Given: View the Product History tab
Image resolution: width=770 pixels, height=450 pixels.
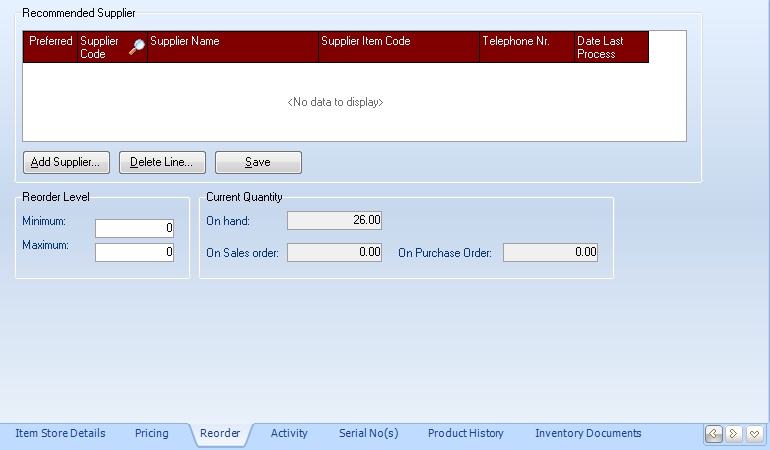Looking at the screenshot, I should 466,433.
